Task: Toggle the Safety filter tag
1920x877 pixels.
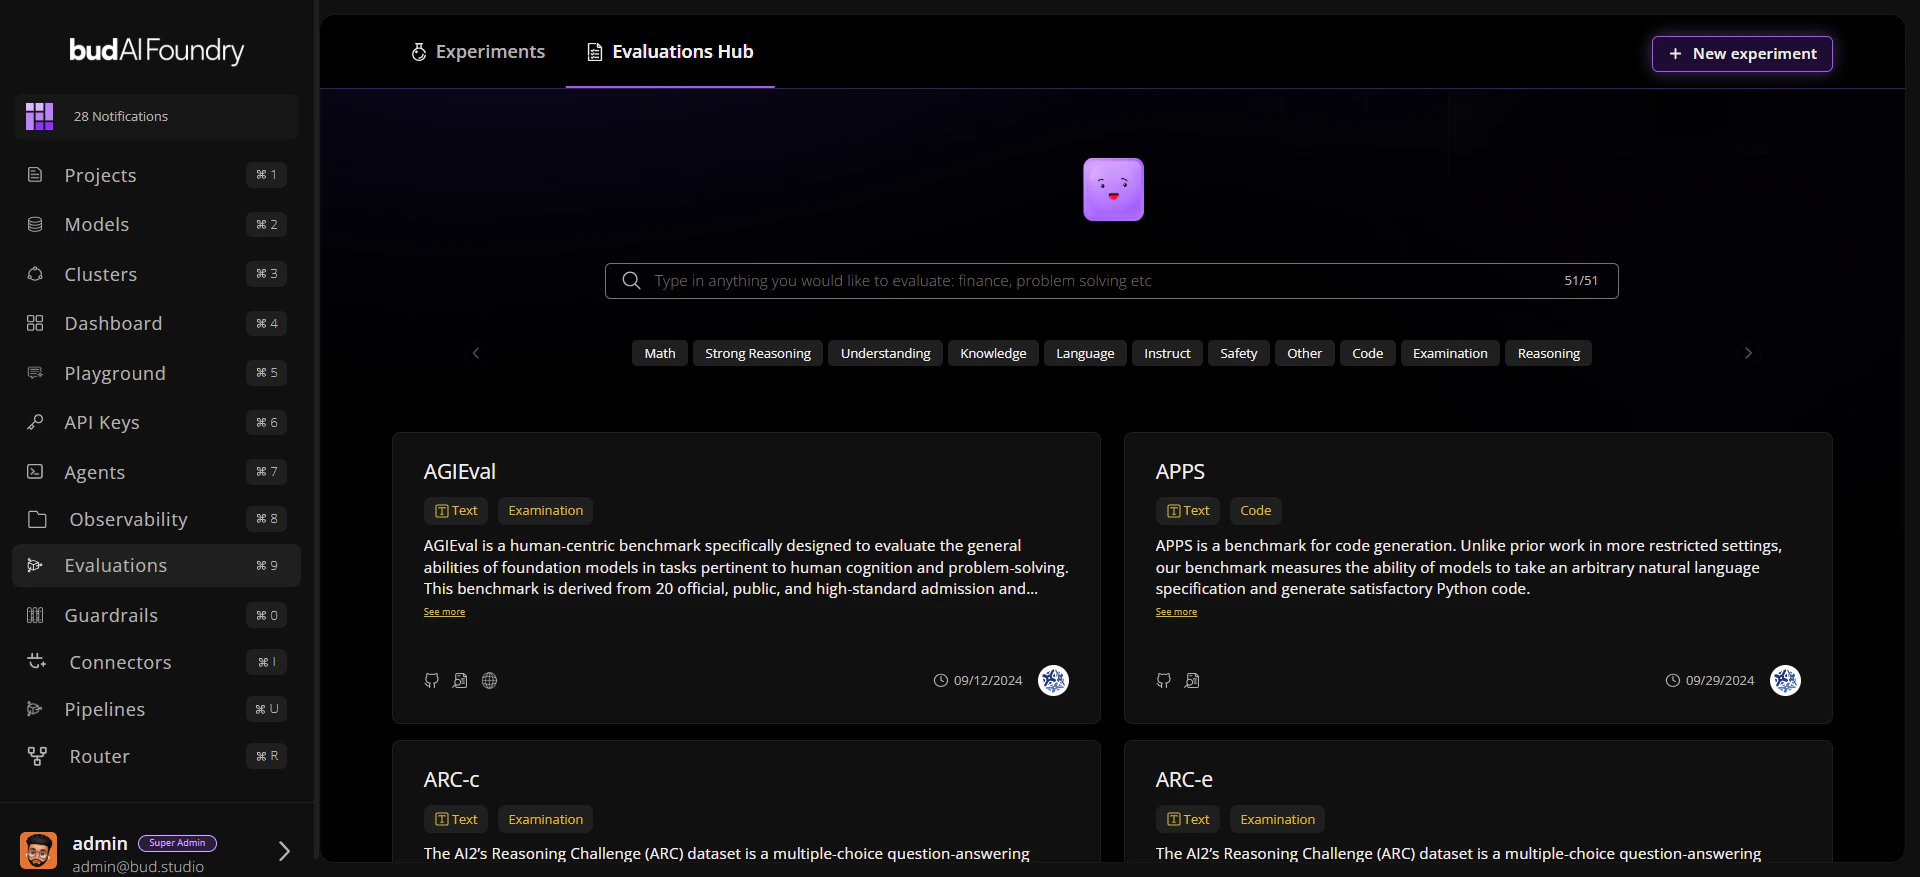Action: [x=1239, y=353]
